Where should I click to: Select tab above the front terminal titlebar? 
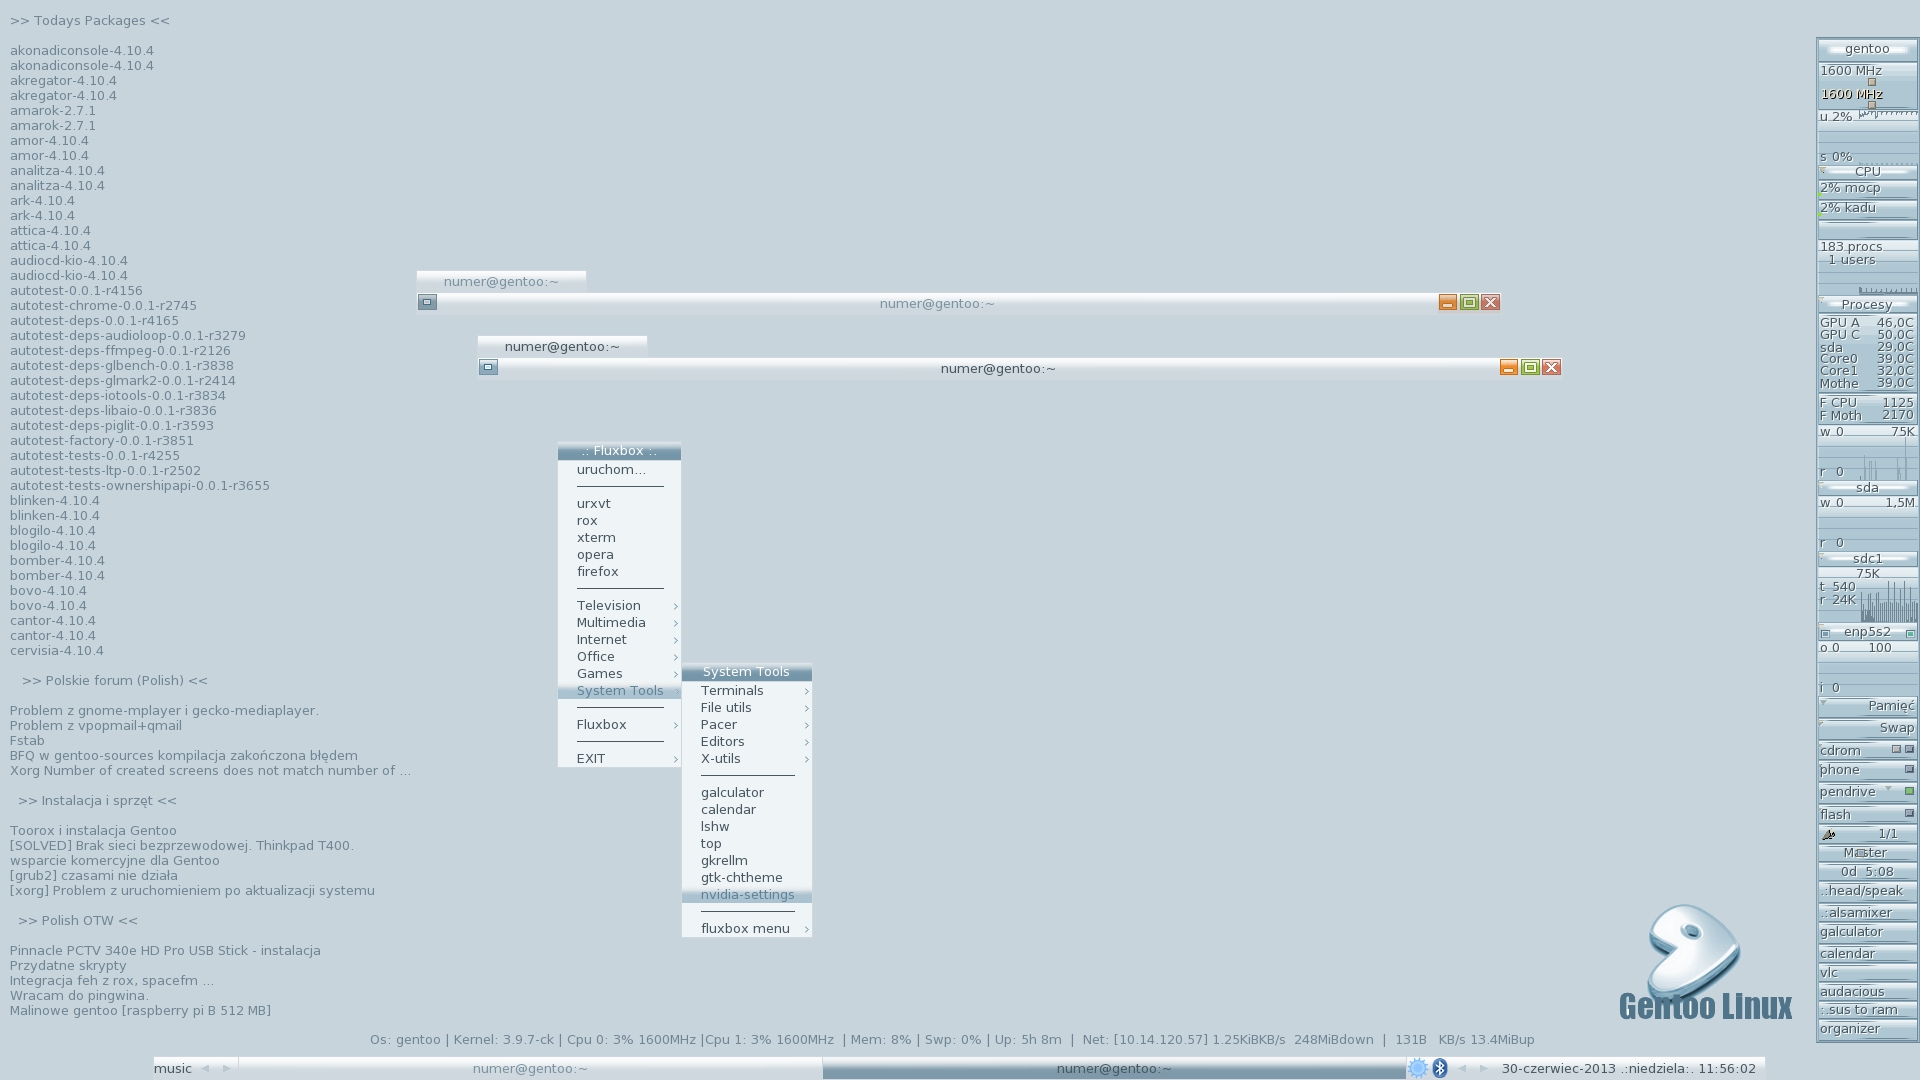pos(562,346)
